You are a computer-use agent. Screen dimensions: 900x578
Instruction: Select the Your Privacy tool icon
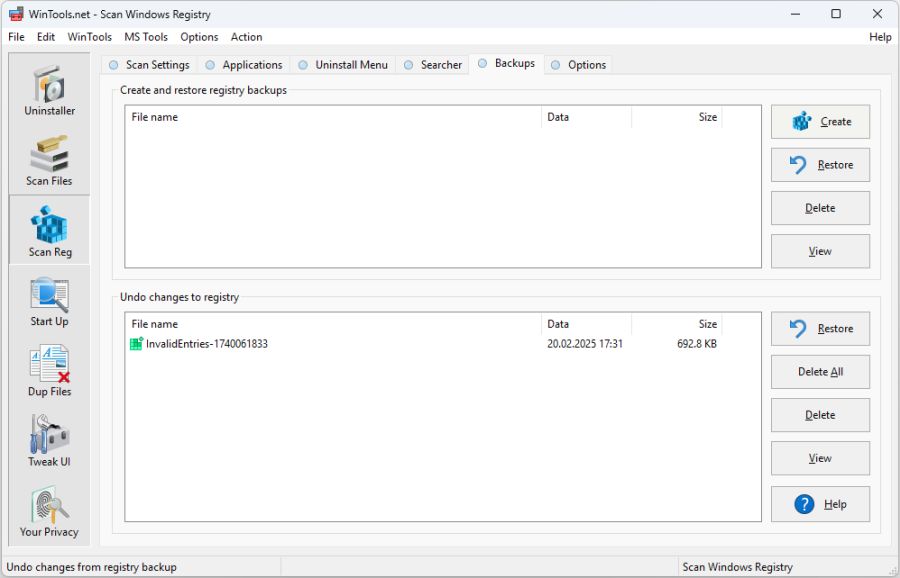pyautogui.click(x=48, y=509)
